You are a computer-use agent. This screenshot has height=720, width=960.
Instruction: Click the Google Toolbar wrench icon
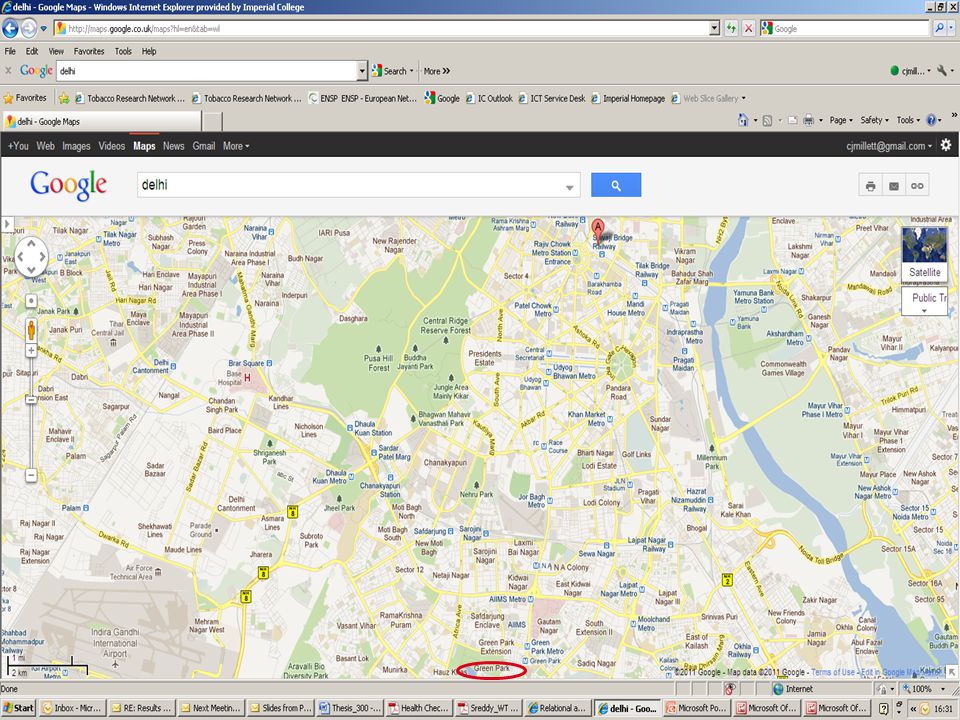pyautogui.click(x=942, y=71)
